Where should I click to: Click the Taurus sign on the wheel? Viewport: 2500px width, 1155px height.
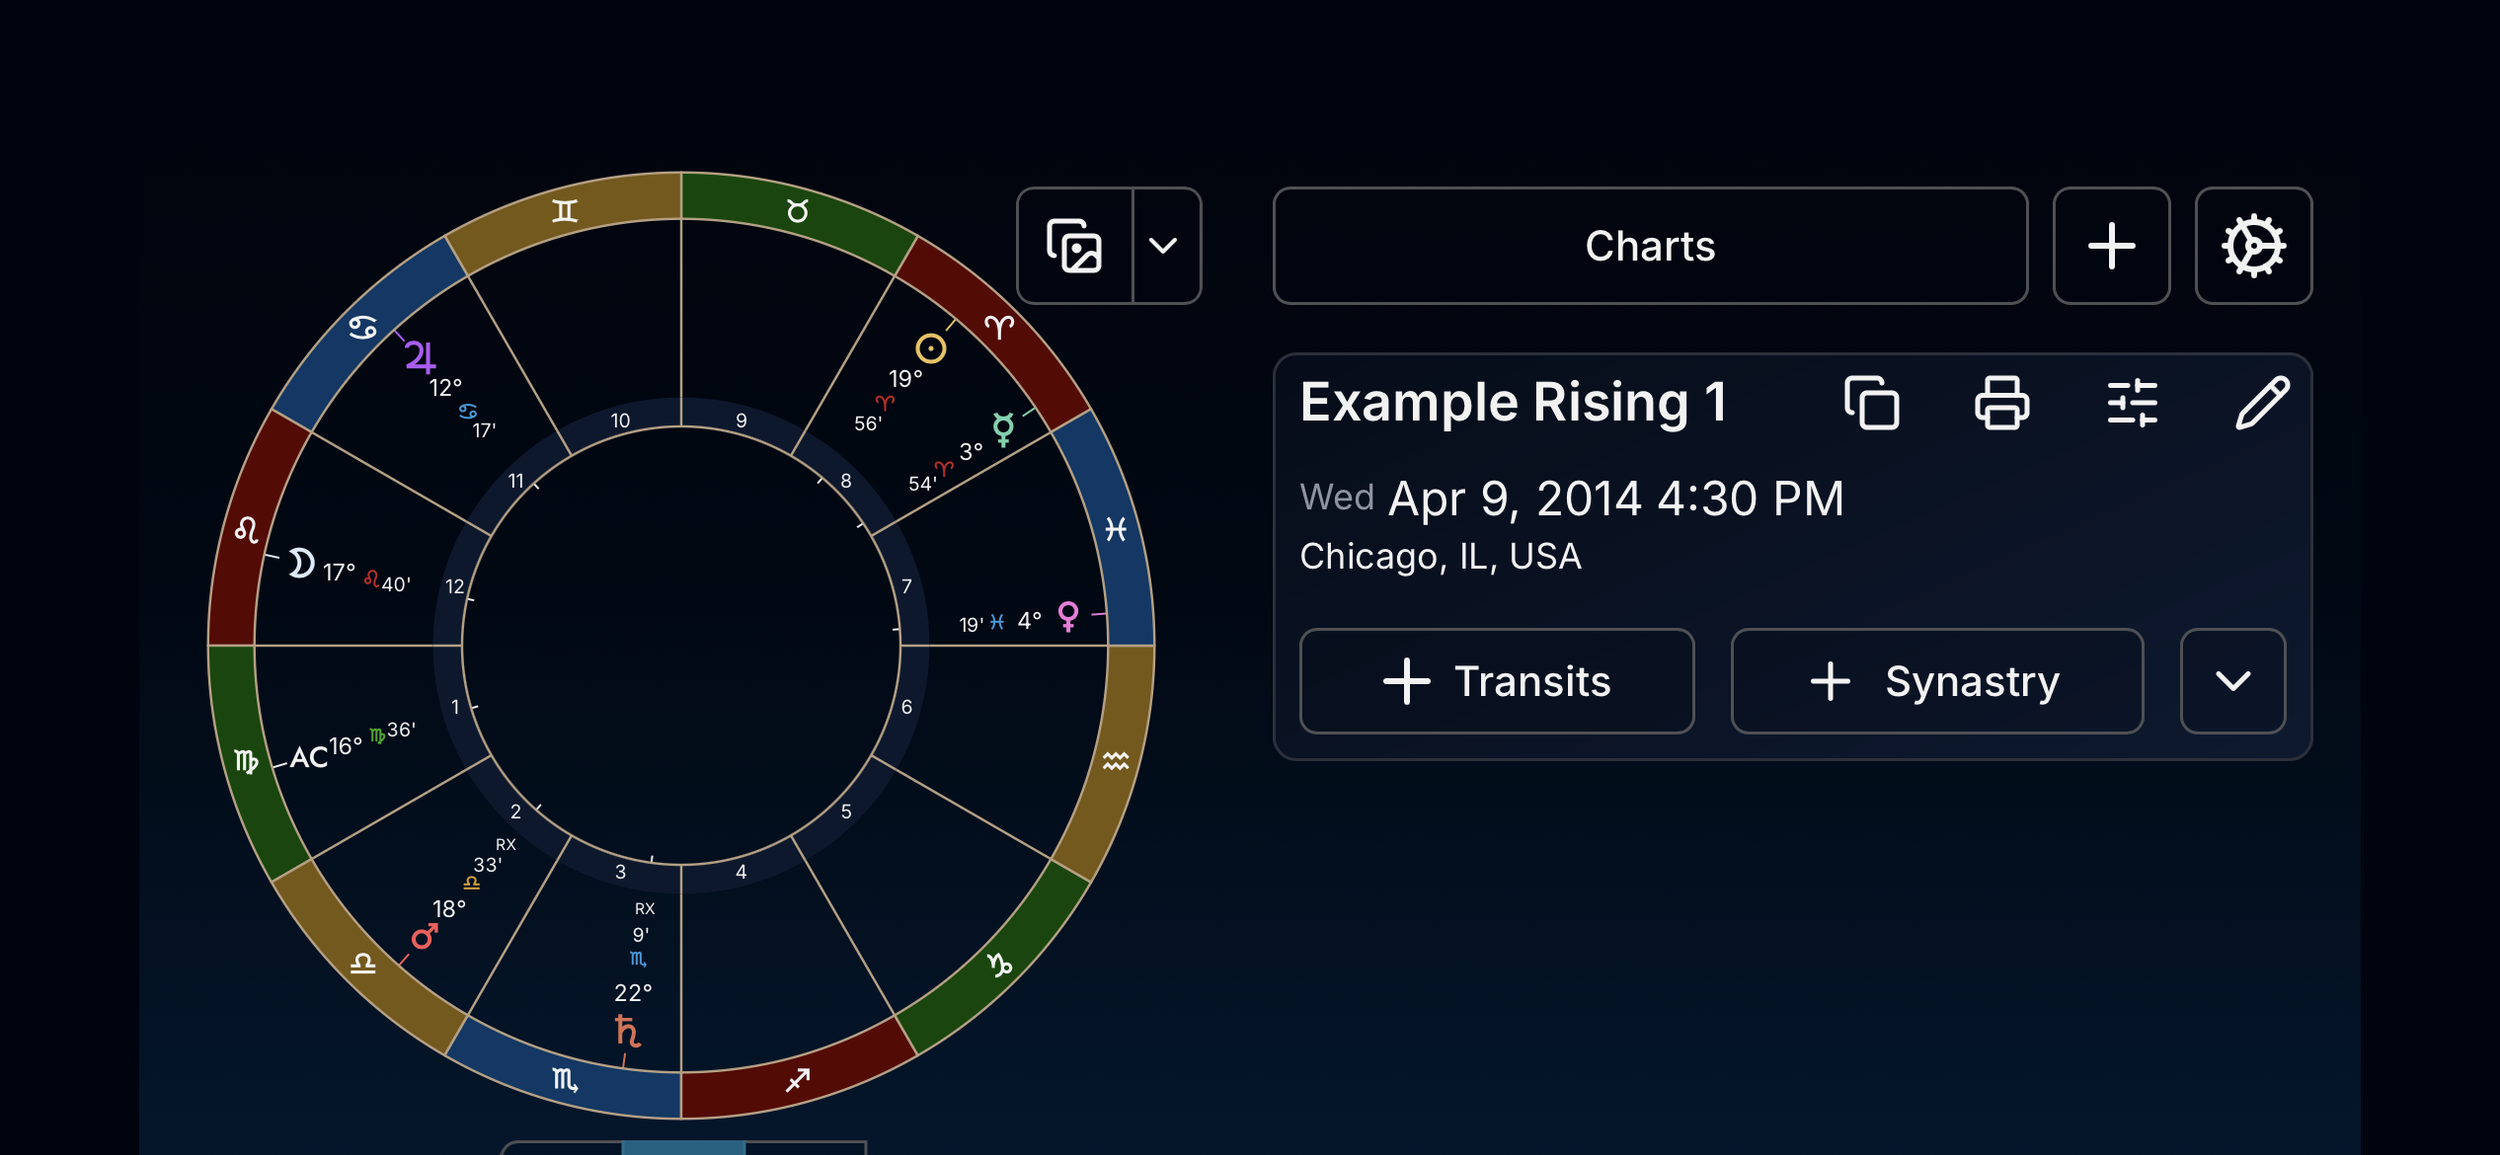797,211
